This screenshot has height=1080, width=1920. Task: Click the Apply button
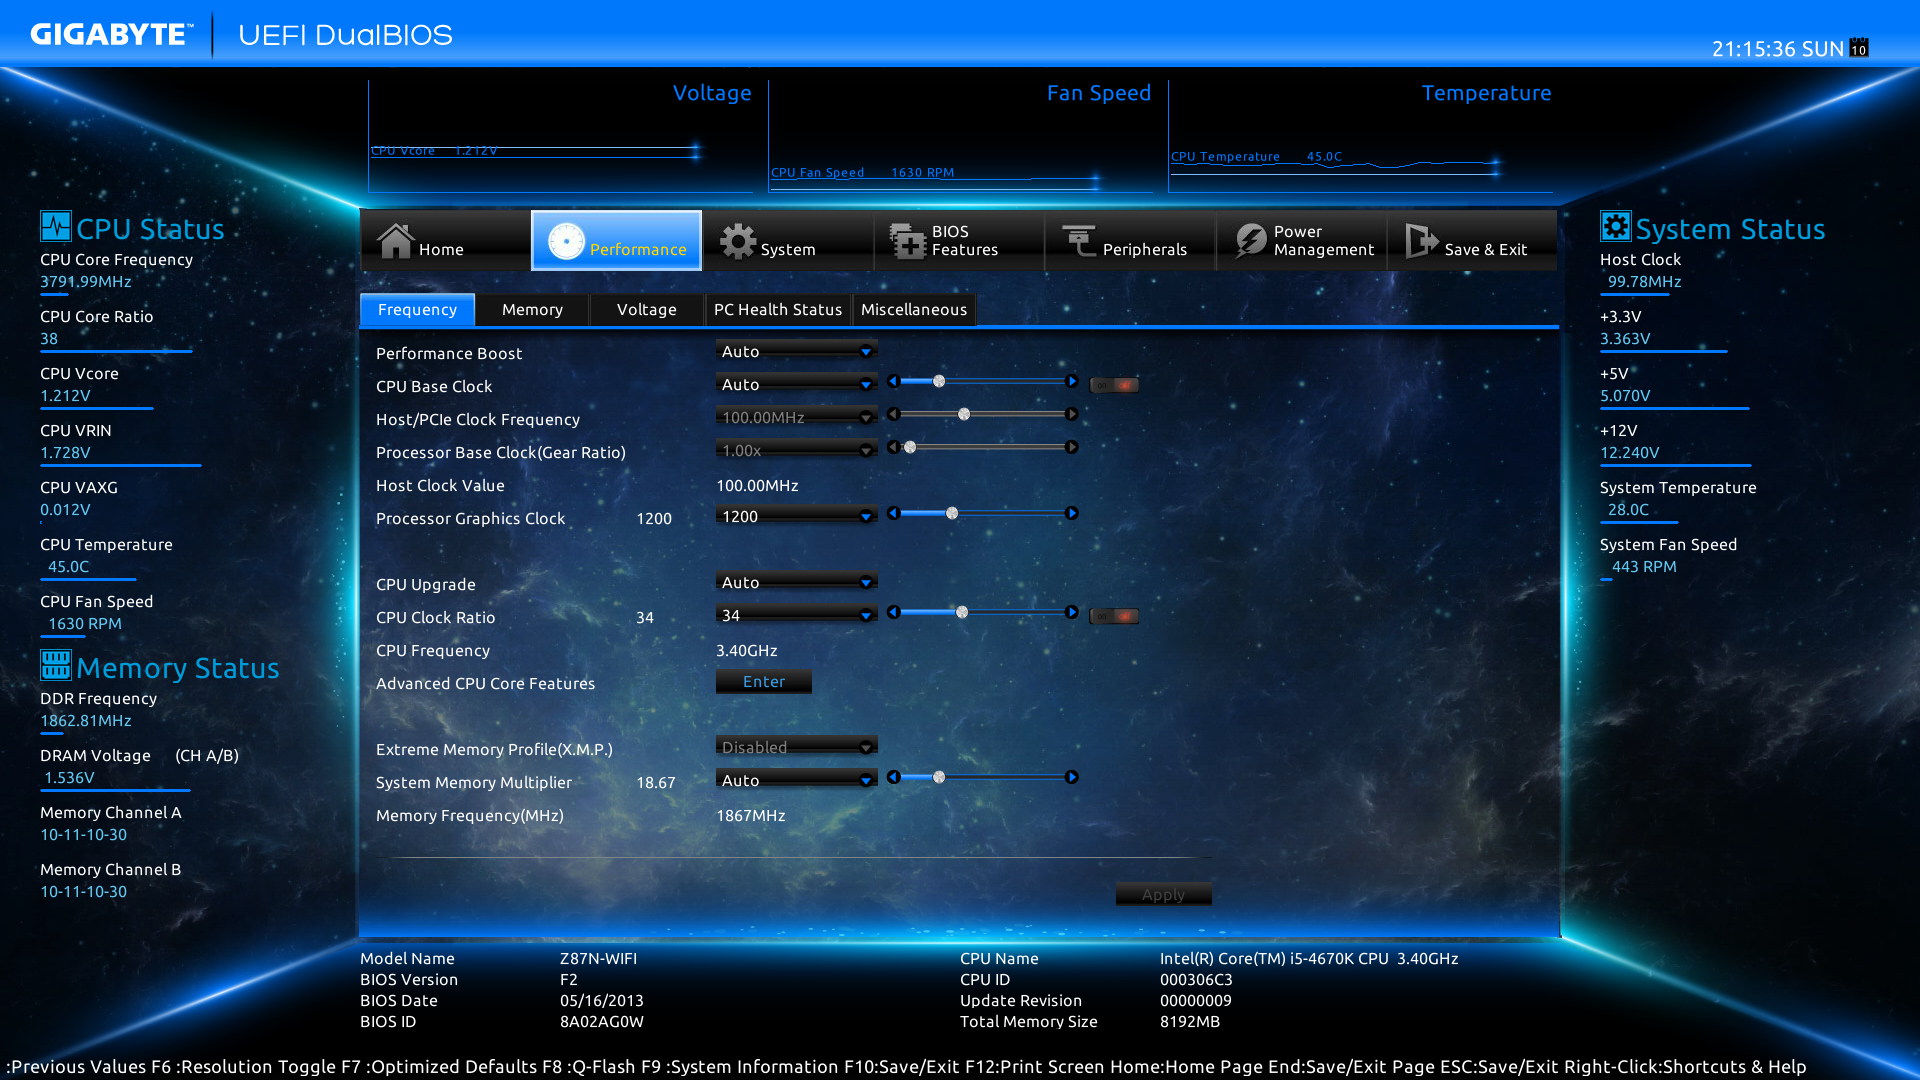[1163, 895]
